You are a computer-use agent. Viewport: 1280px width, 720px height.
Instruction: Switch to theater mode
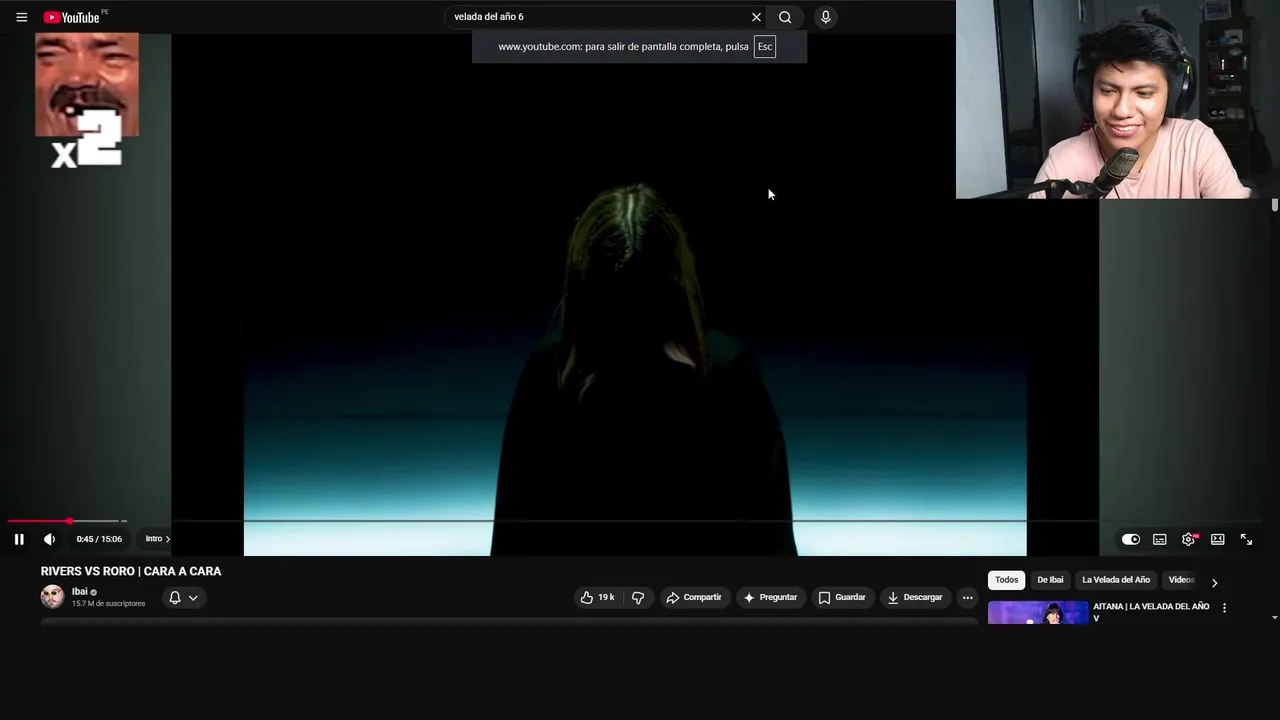pos(1217,539)
